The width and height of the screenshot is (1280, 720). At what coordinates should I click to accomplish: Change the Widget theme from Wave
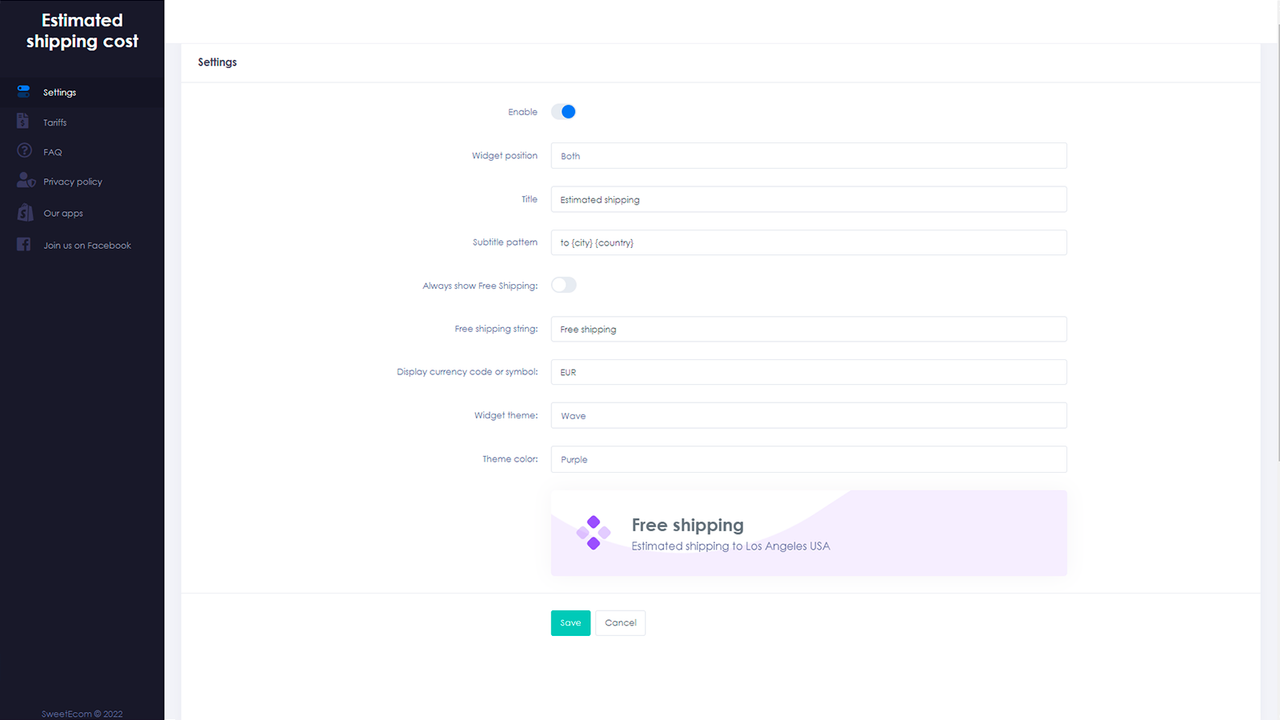(x=808, y=415)
